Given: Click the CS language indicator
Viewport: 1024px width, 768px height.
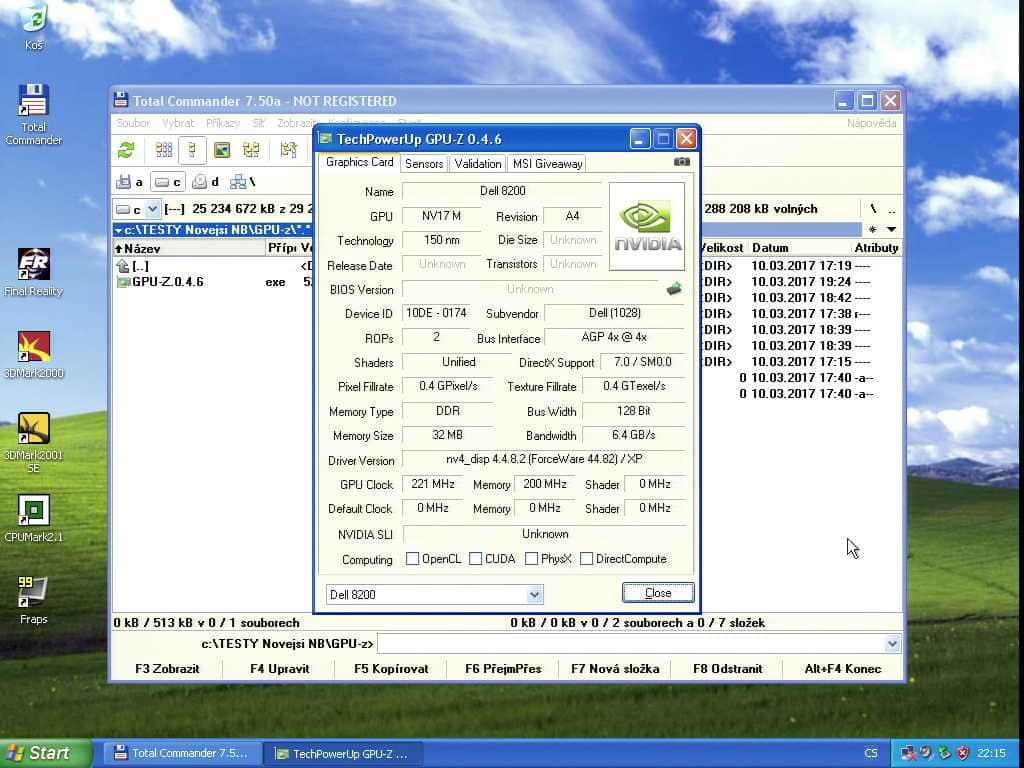Looking at the screenshot, I should [x=871, y=753].
